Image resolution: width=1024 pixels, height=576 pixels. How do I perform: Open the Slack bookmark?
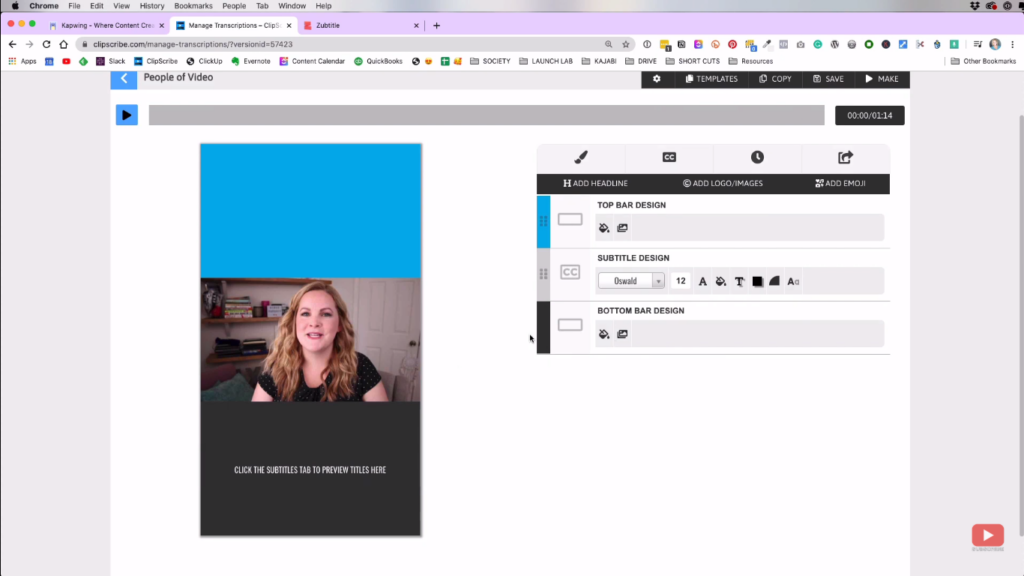pos(110,61)
